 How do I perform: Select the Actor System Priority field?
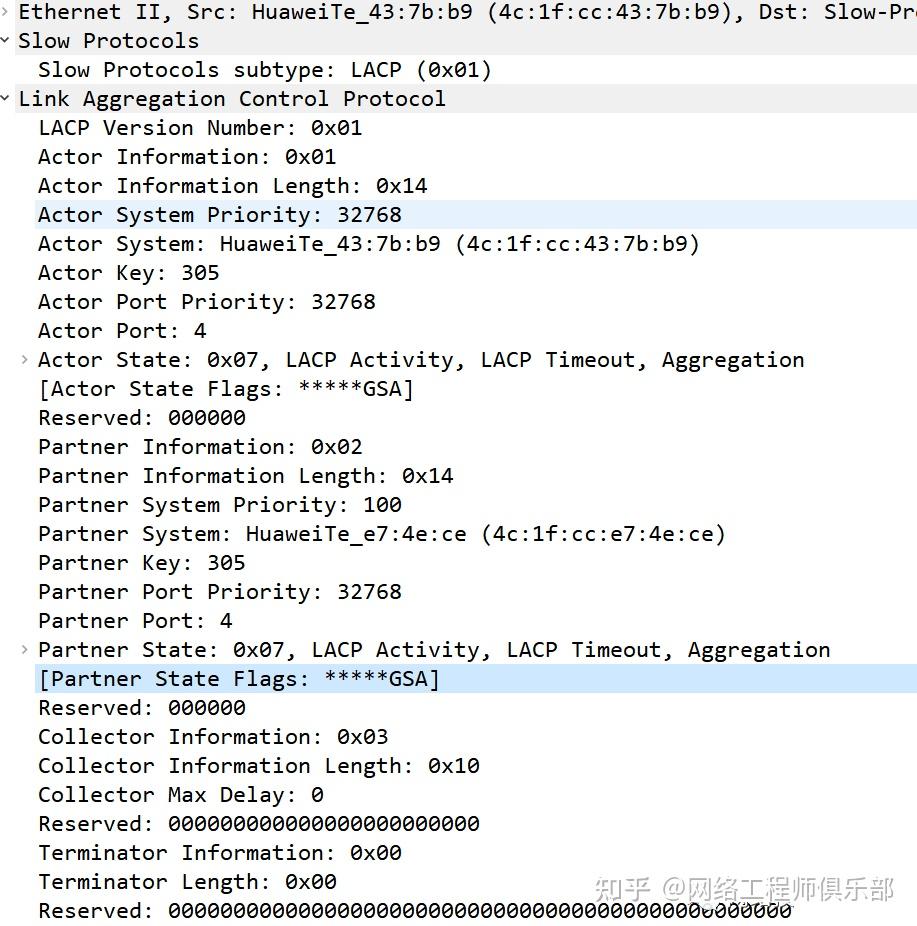pos(476,214)
